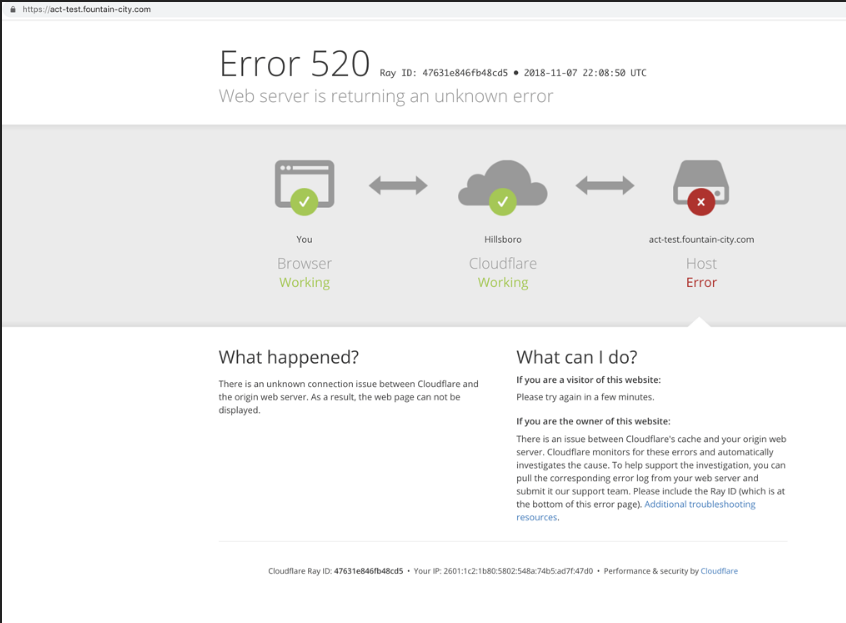Screen dimensions: 846x623
Task: Click the Error 520 heading
Action: click(294, 64)
